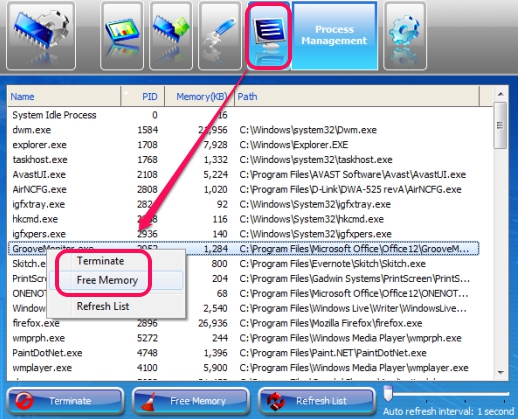Sort by Memory(KB) column header

click(x=200, y=97)
